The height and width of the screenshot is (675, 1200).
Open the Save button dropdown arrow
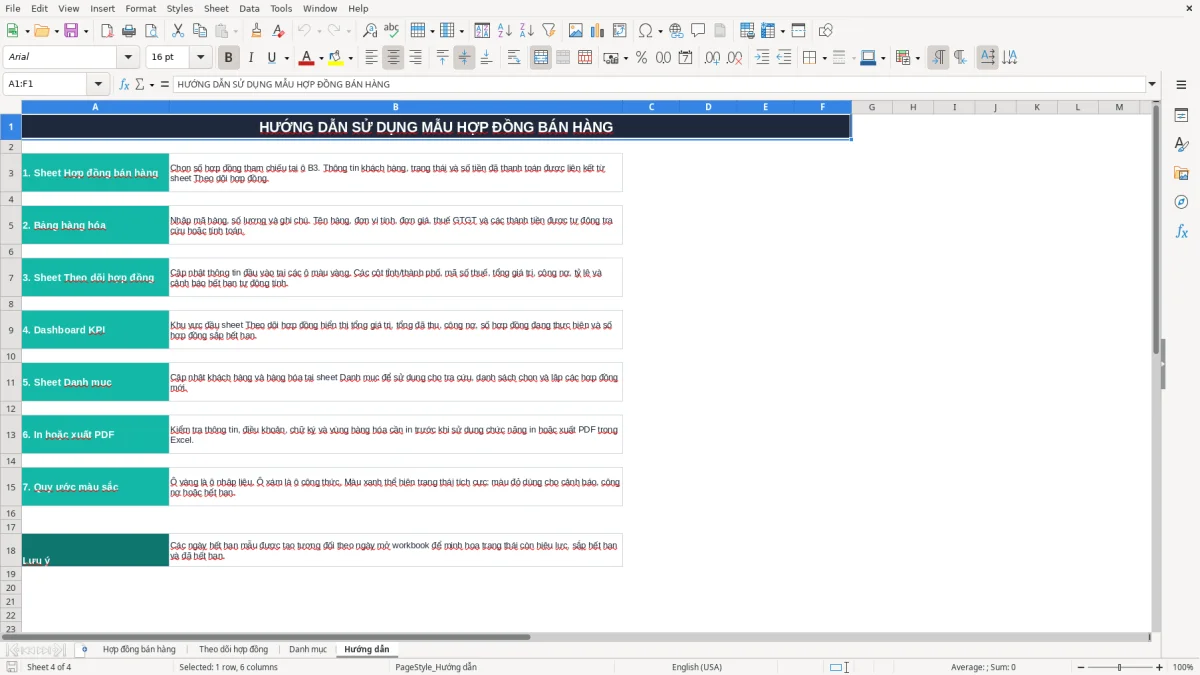click(85, 31)
